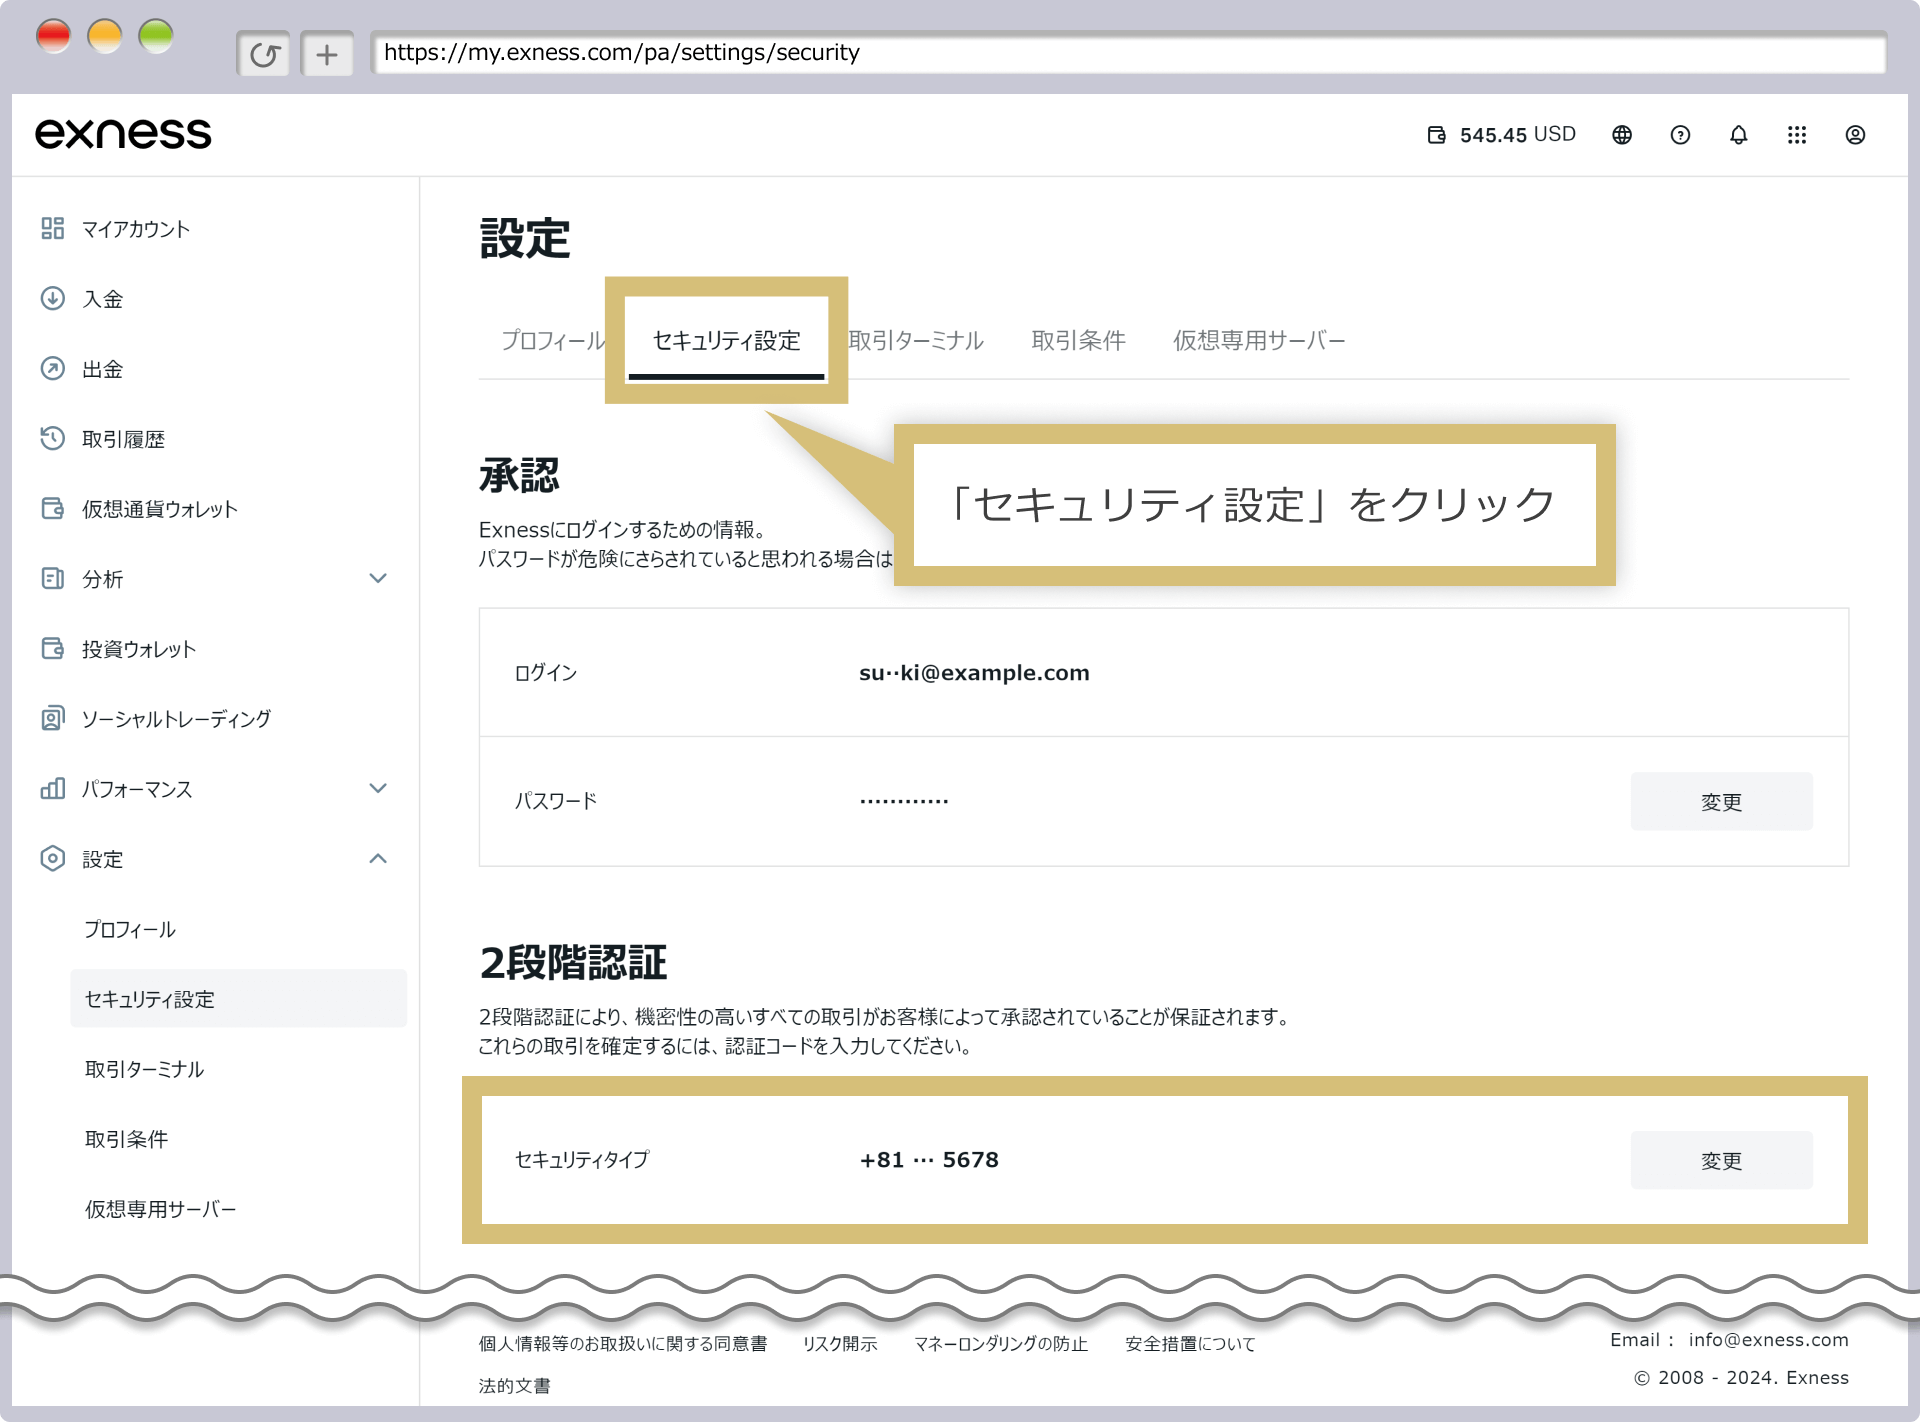Screen dimensions: 1920x1422
Task: Click the phone number +81 ··· 5678
Action: [x=929, y=1160]
